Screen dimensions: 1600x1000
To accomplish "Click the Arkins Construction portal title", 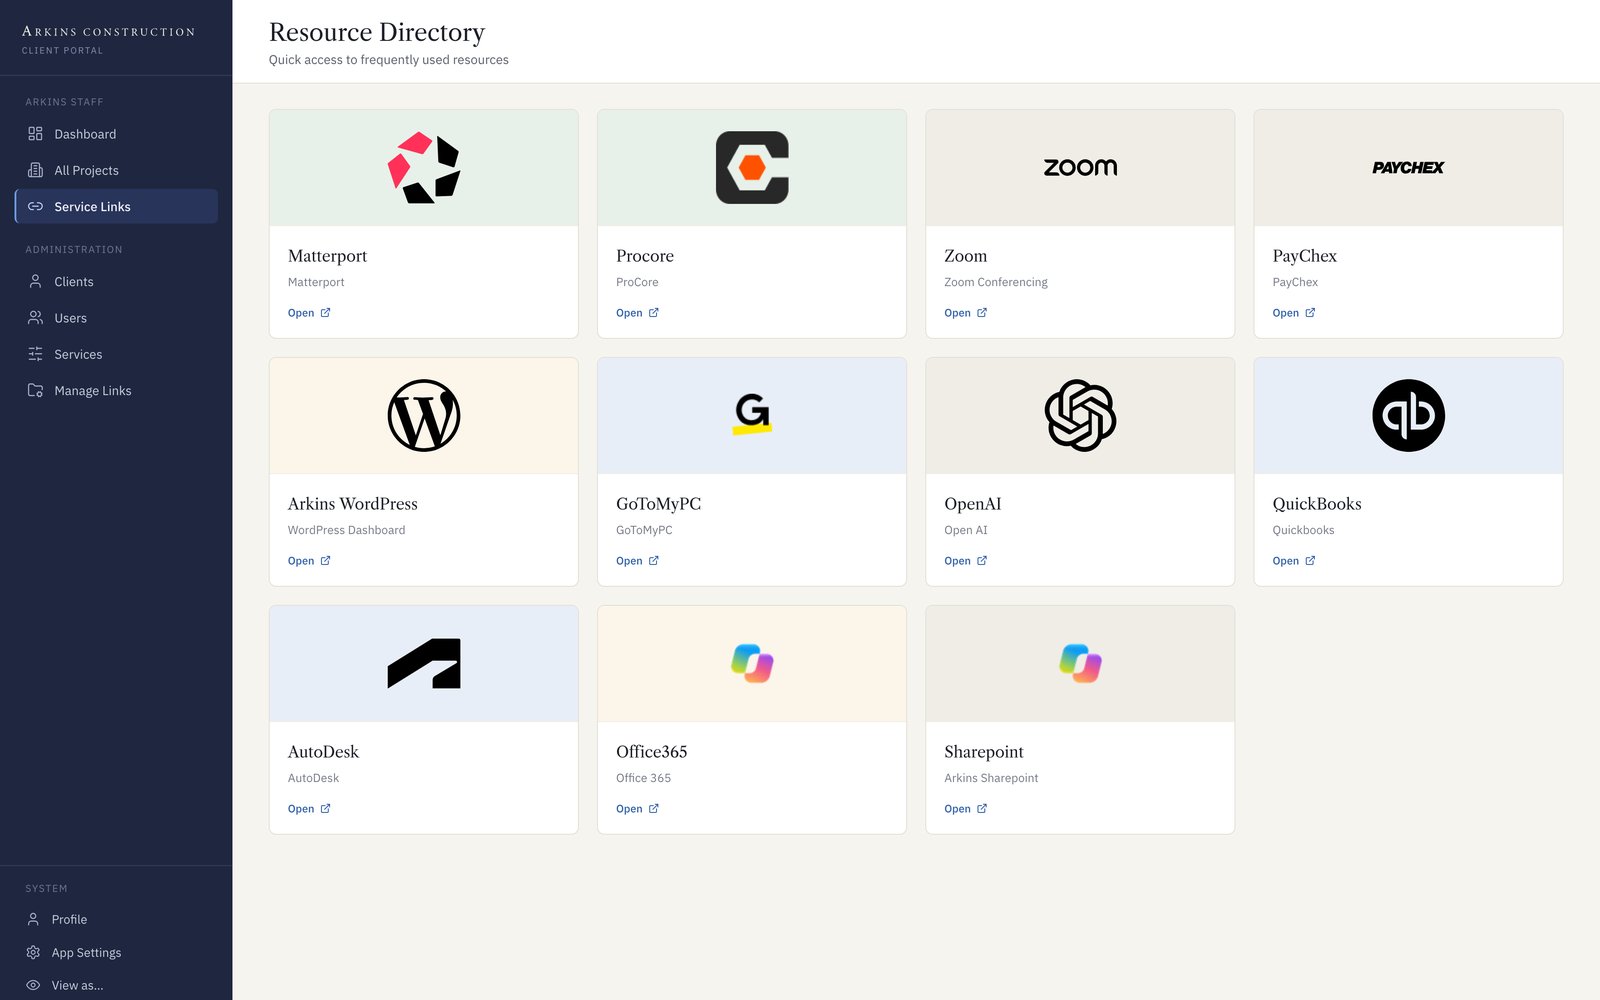I will [108, 32].
